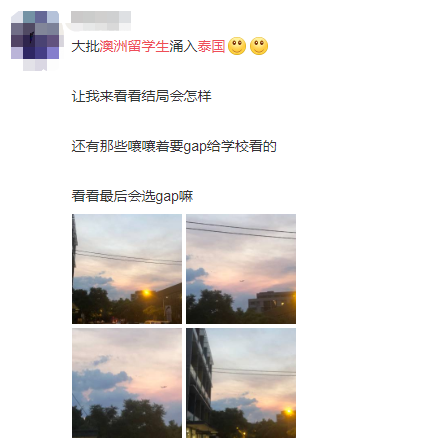Image resolution: width=437 pixels, height=448 pixels.
Task: Click the first smiley emoji after 泰国
Action: (237, 46)
